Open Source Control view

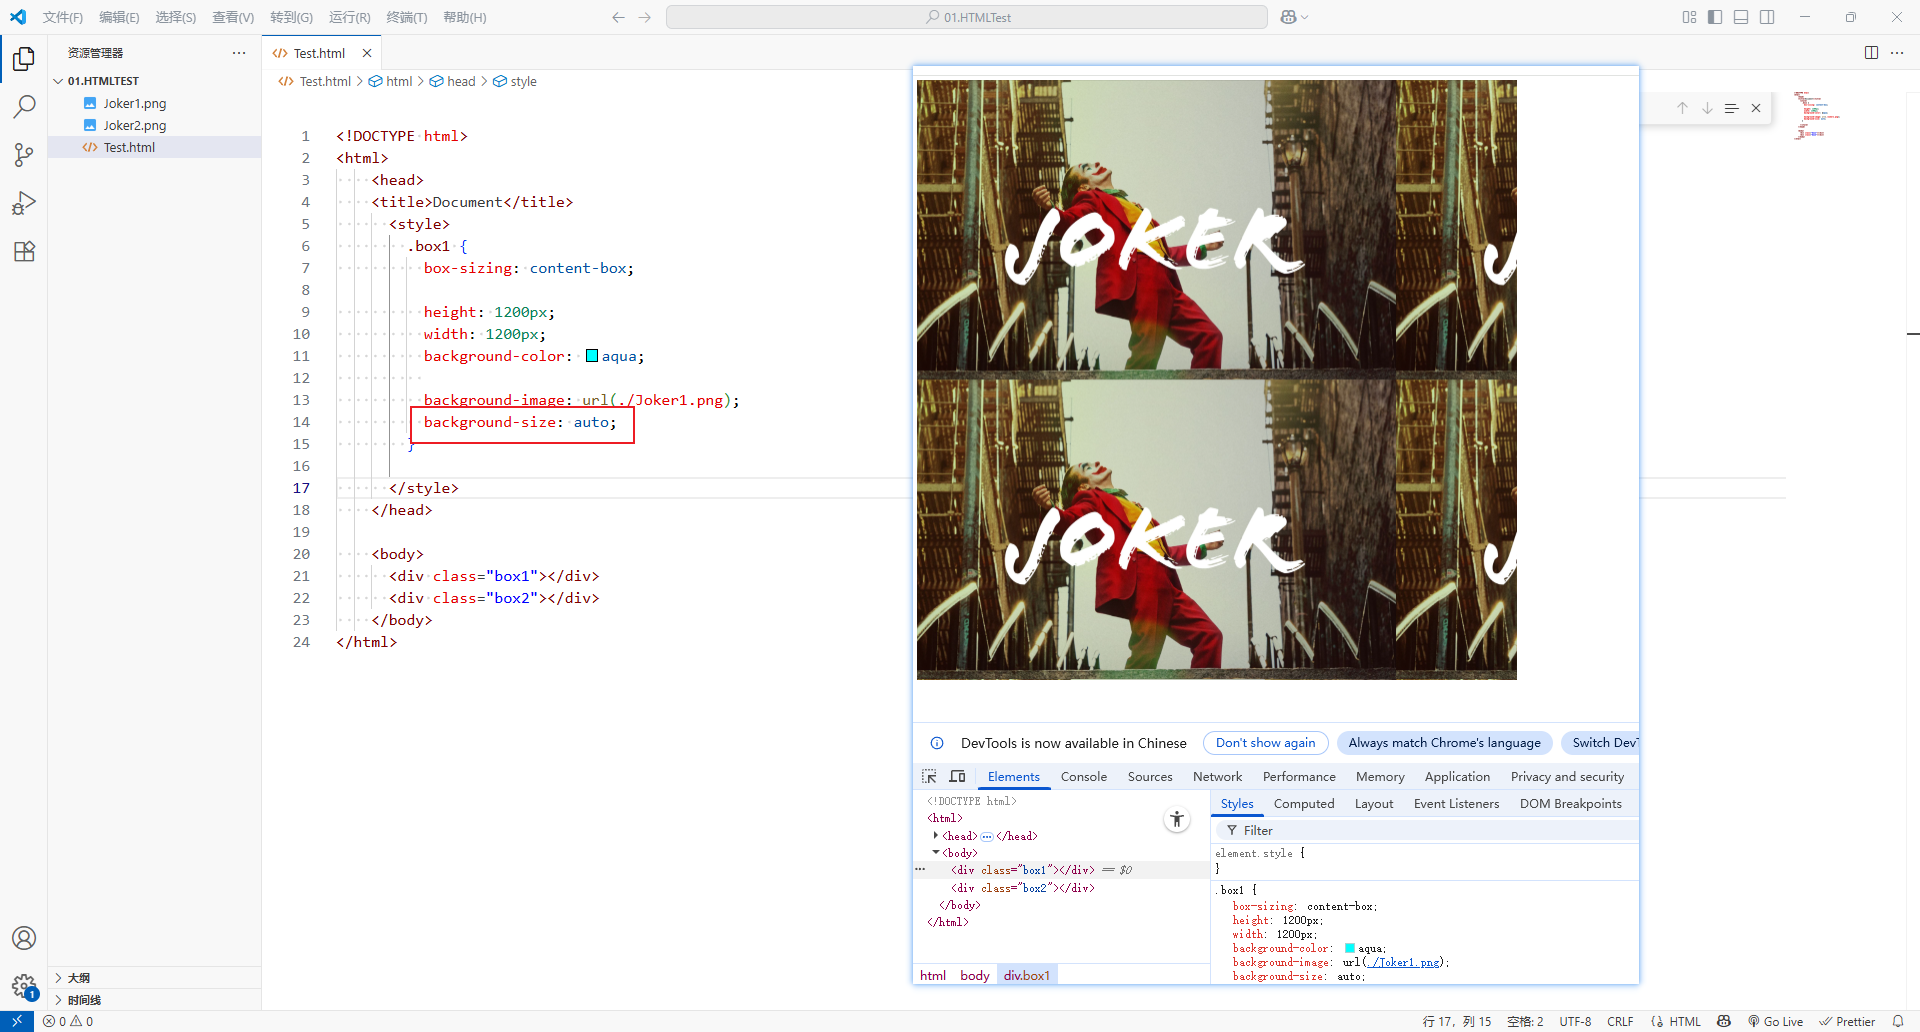point(24,155)
